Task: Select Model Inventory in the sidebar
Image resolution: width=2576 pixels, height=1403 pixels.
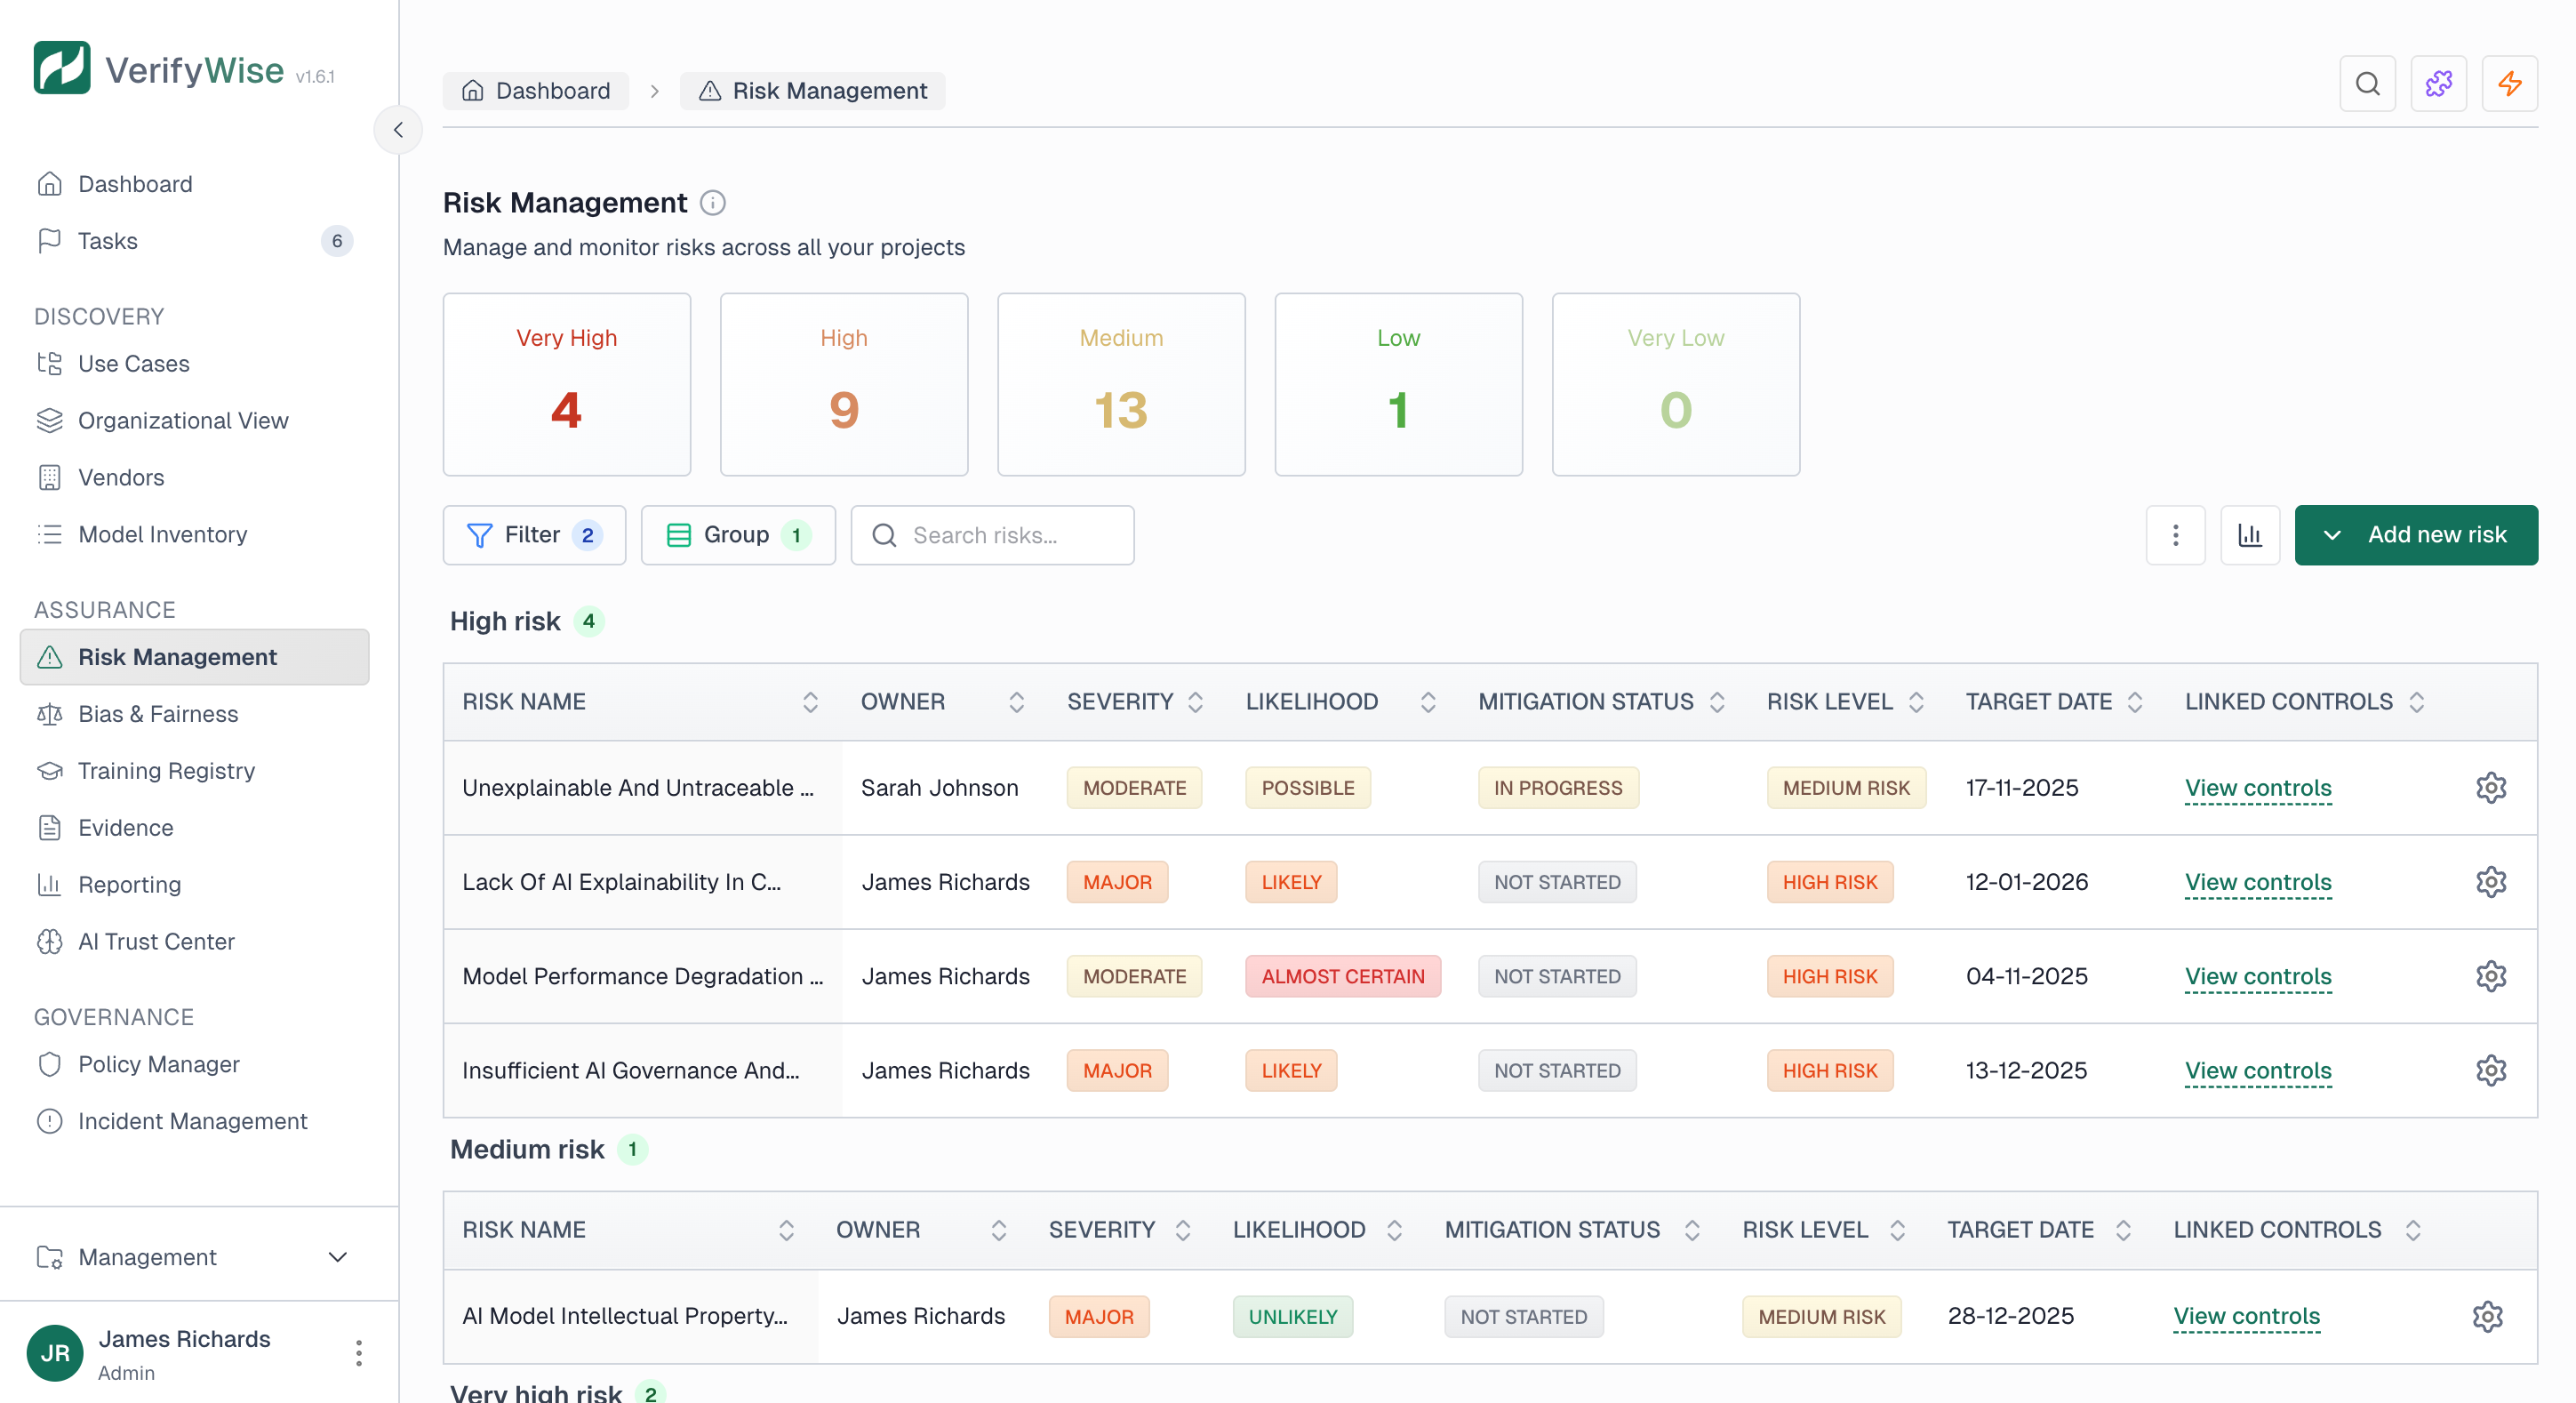Action: coord(162,534)
